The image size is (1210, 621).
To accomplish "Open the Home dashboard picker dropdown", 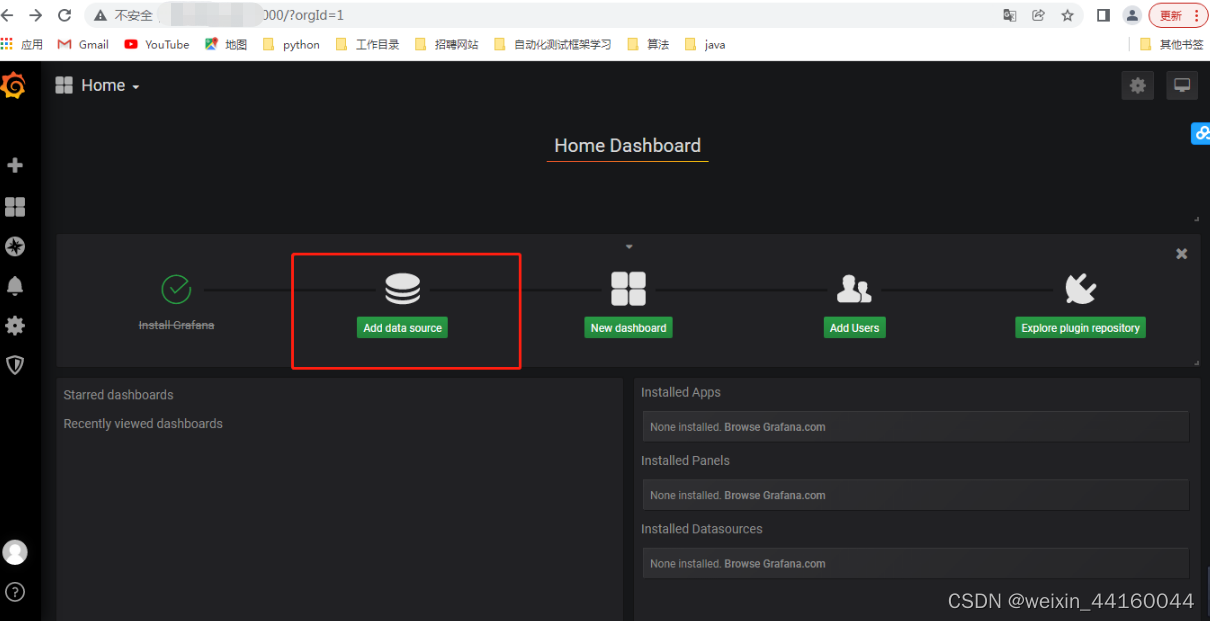I will click(x=97, y=86).
